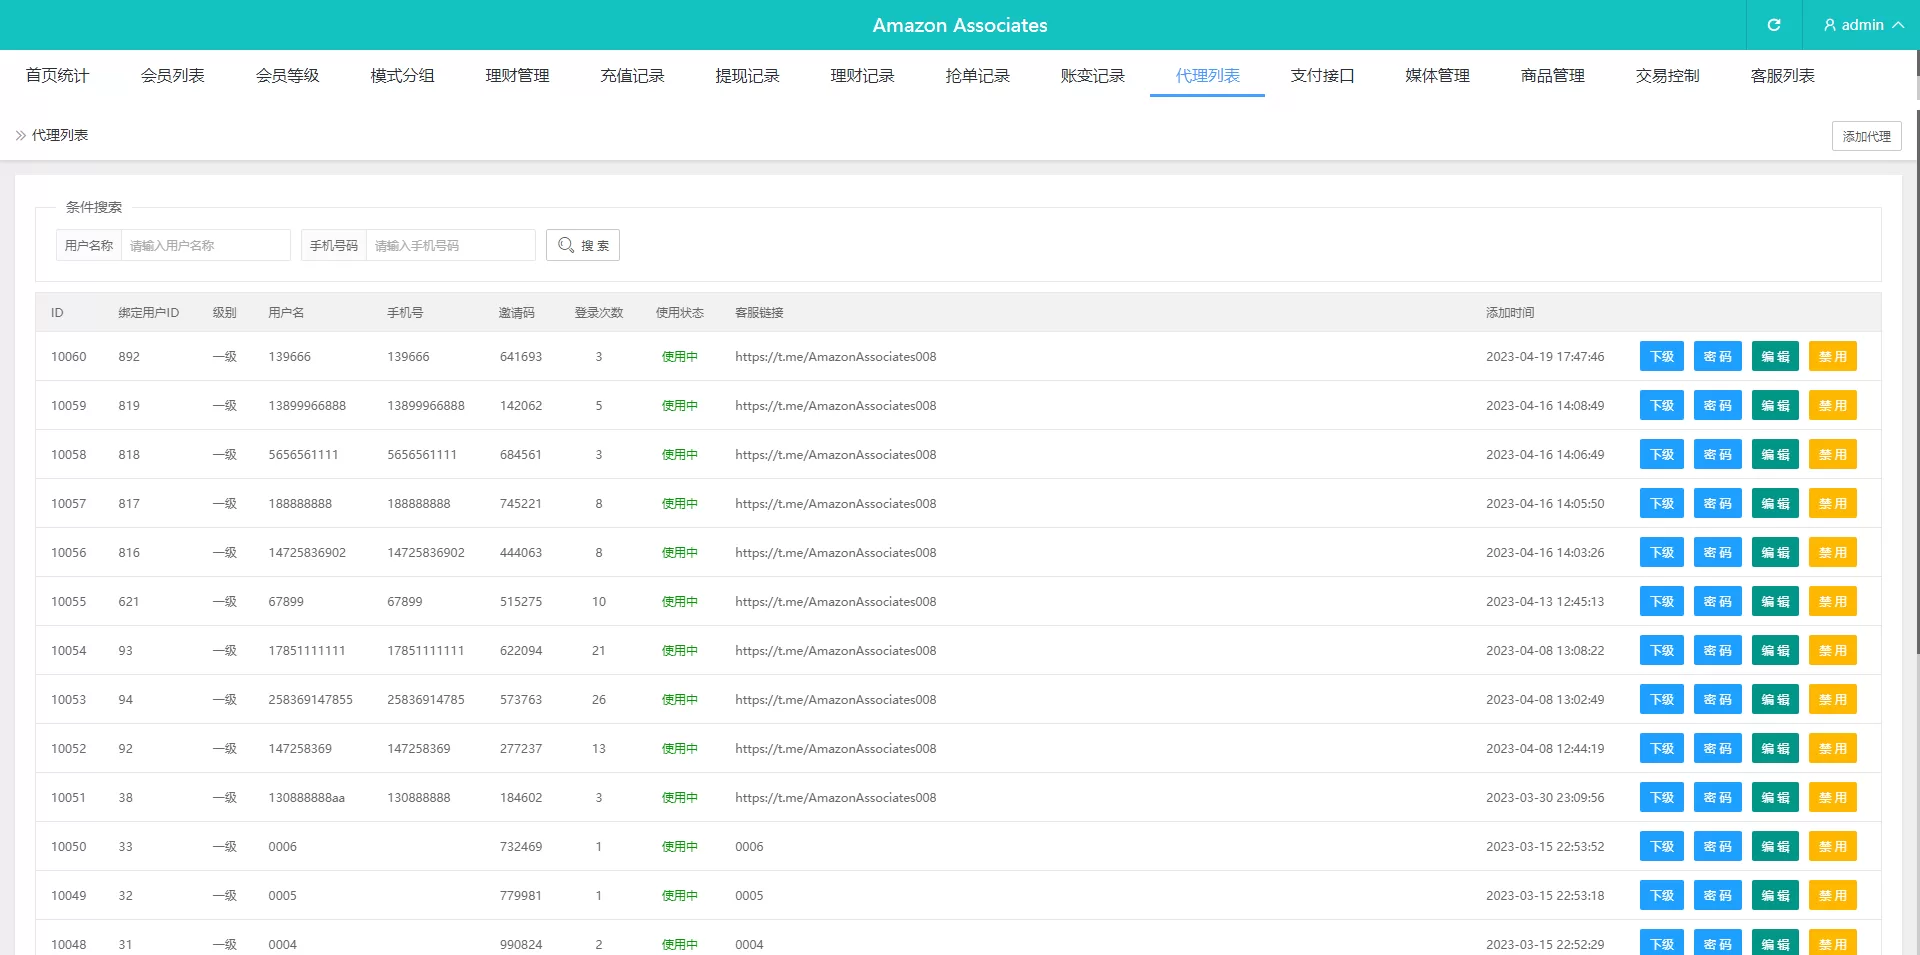Select the 客服列表 tab
Screen dimensions: 1920x955
click(x=1782, y=76)
